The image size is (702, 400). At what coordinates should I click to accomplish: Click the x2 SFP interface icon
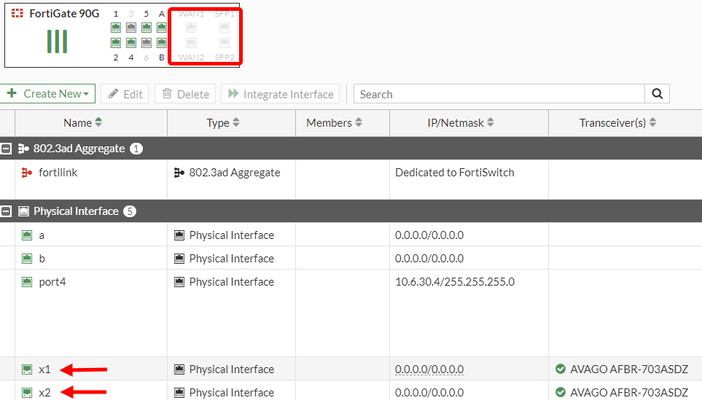[x=27, y=392]
